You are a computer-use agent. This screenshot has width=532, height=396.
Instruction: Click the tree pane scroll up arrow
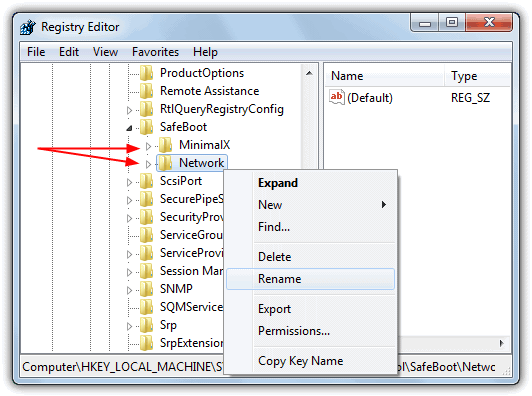pos(309,73)
